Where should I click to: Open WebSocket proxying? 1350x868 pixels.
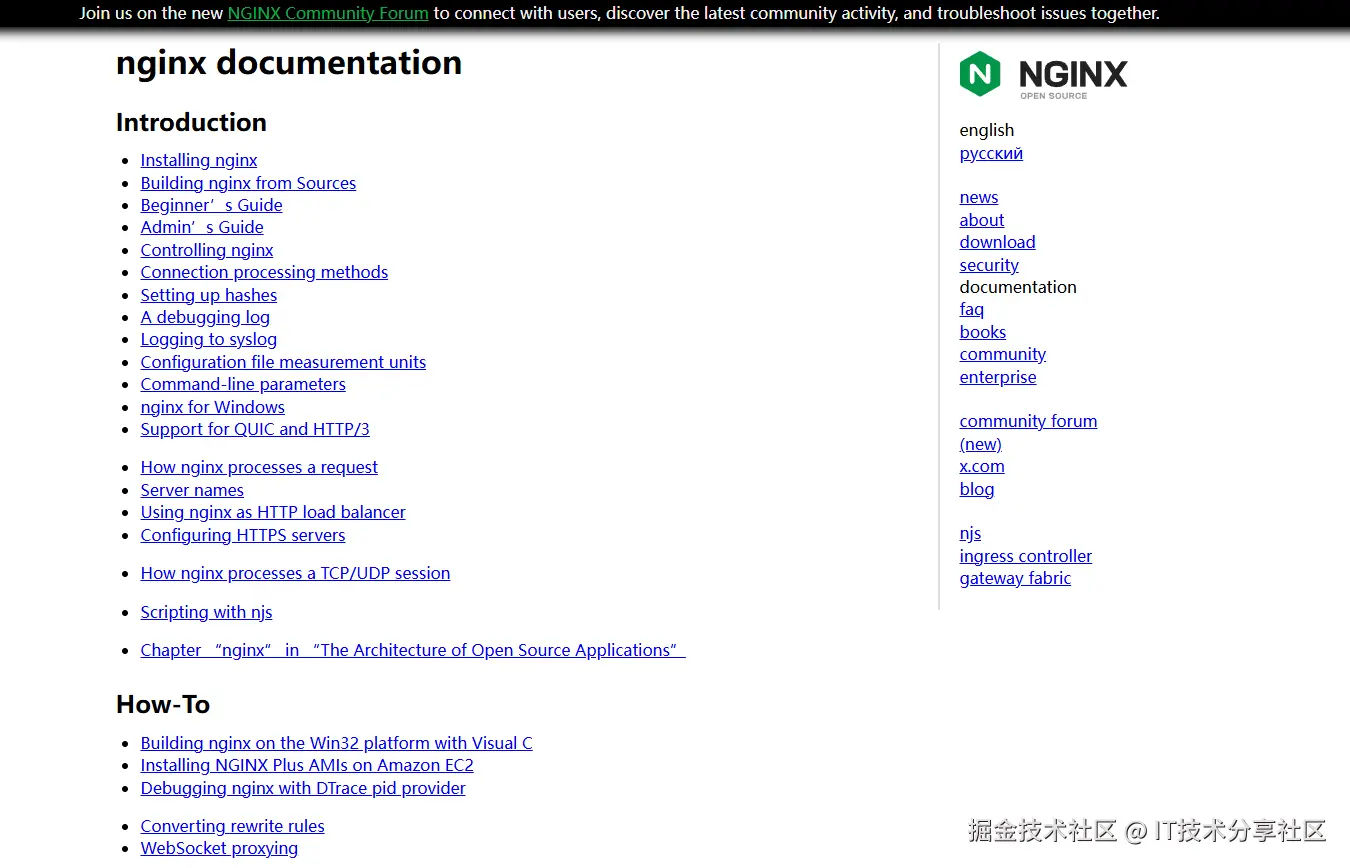click(219, 848)
